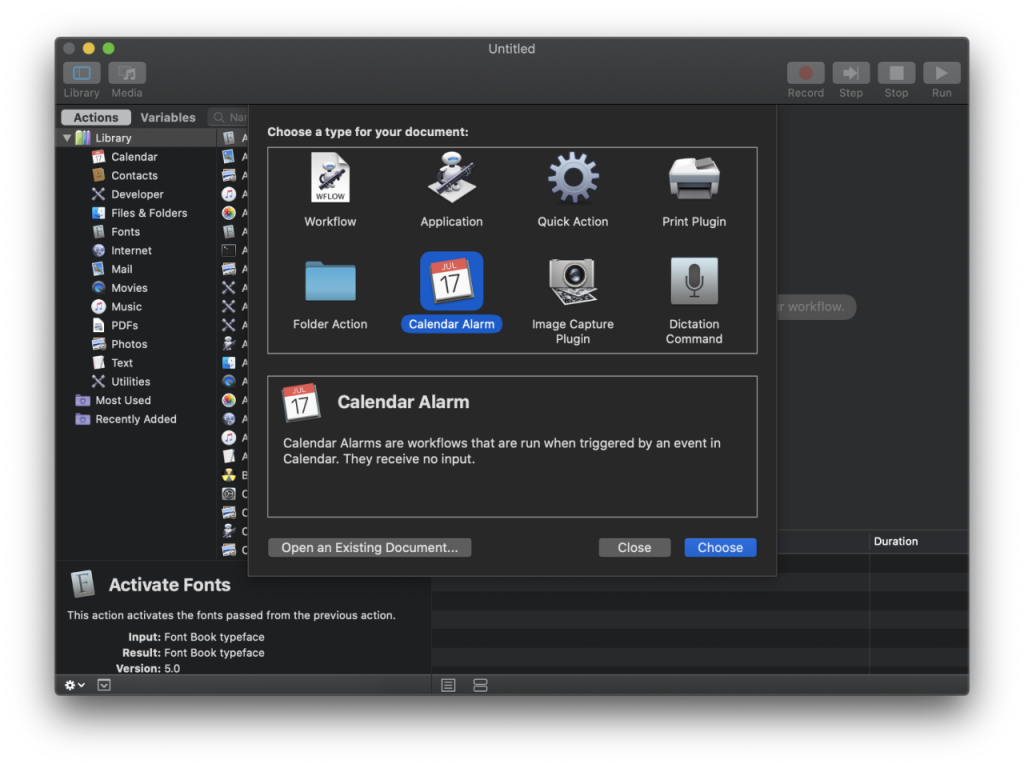Viewport: 1024px width, 768px height.
Task: Switch to the Variables tab
Action: click(168, 118)
